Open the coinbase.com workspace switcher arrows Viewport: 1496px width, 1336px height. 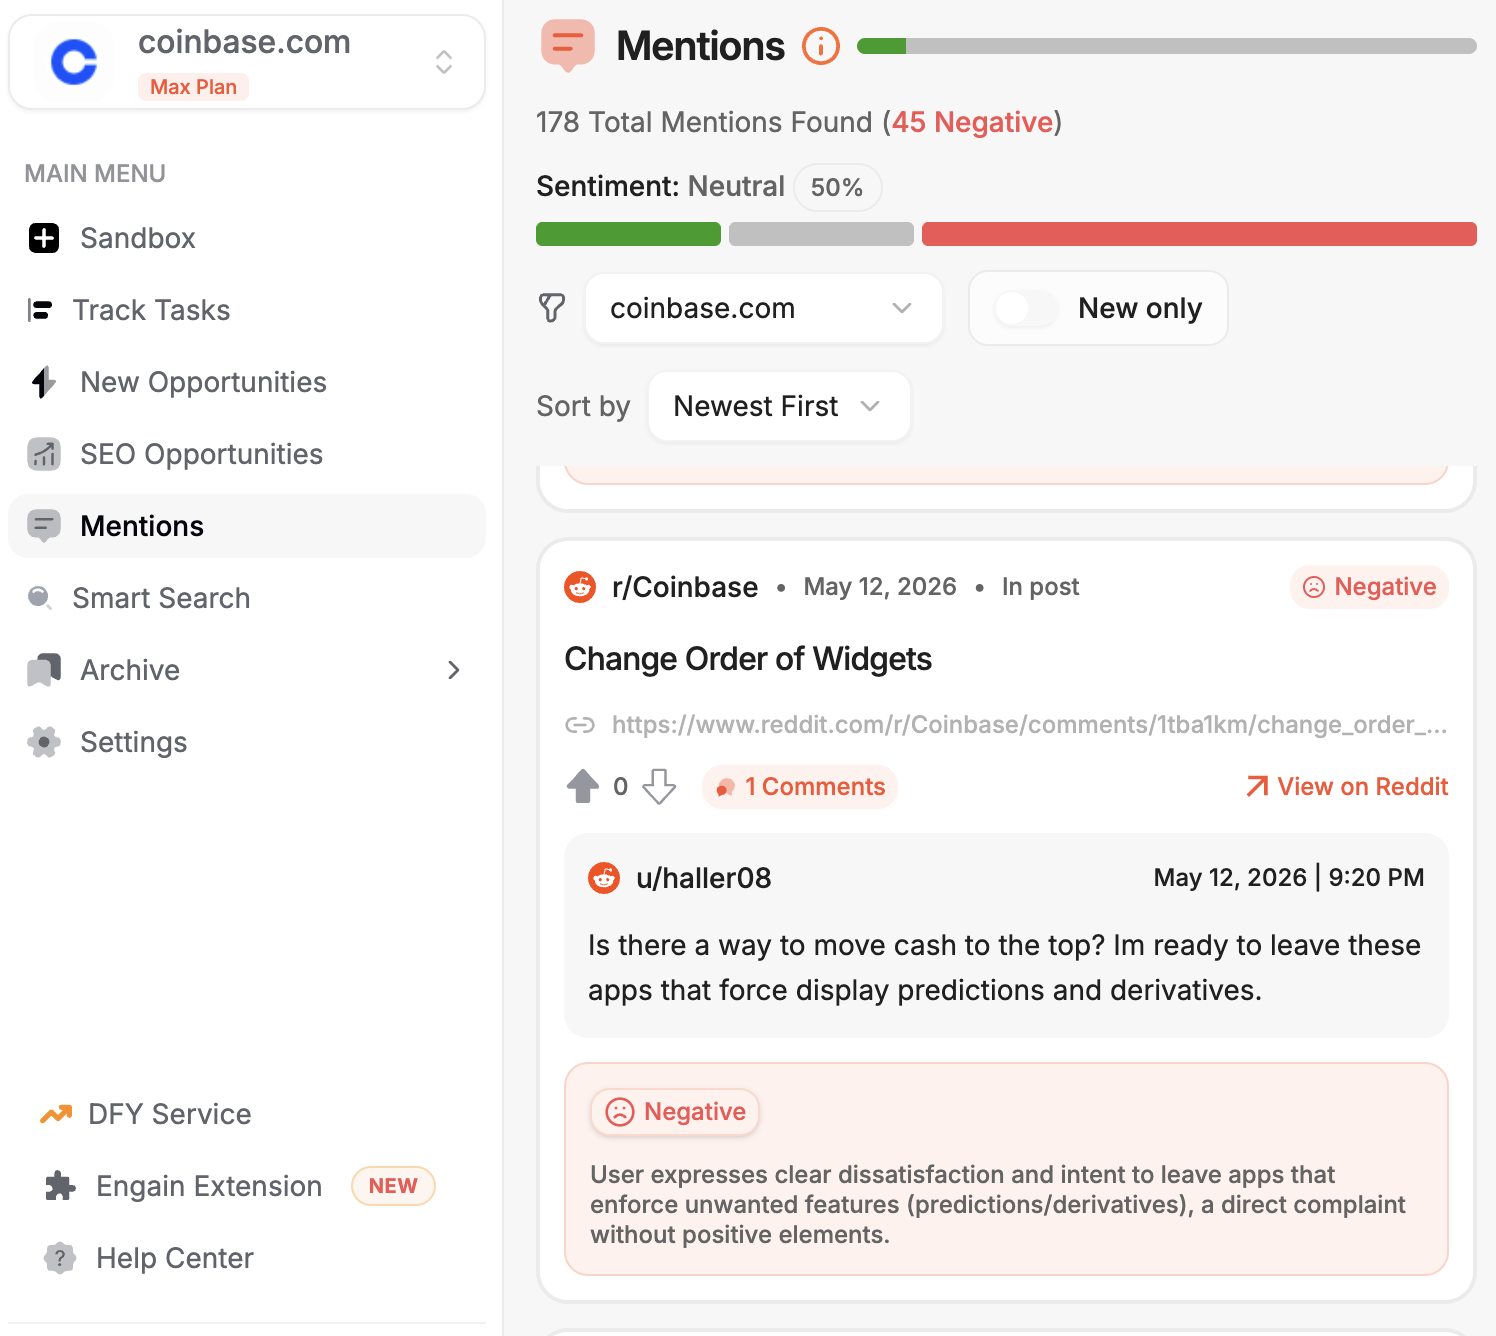coord(444,62)
